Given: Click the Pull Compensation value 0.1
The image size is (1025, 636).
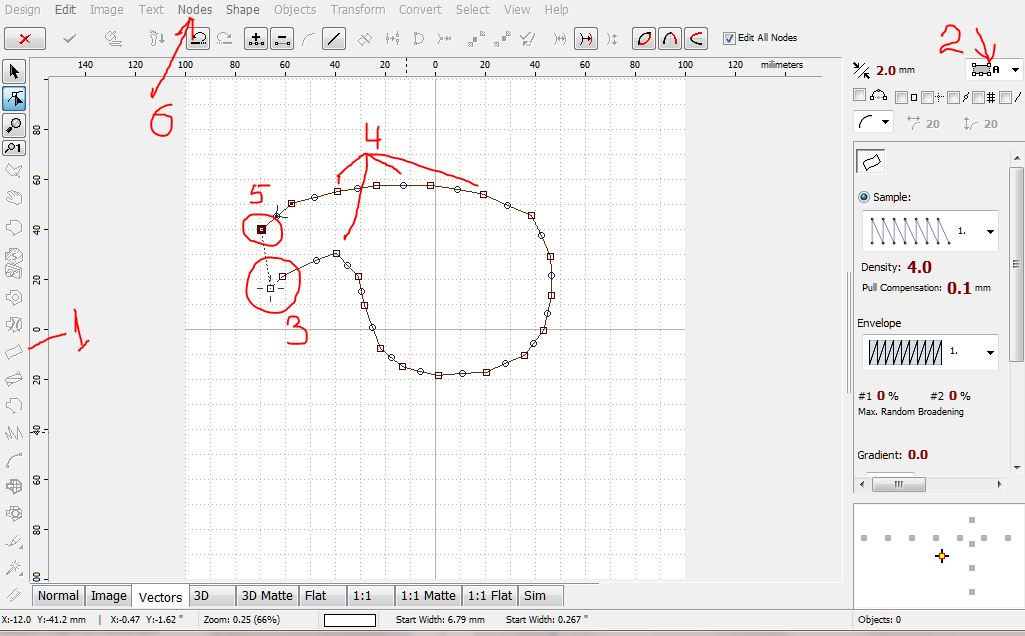Looking at the screenshot, I should click(958, 288).
